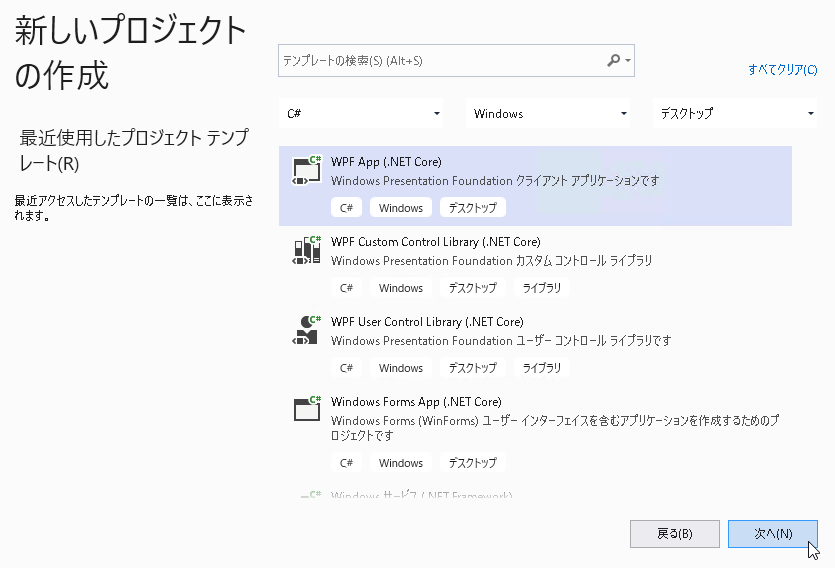Click ライブラリ tag under WPF User Control Library
Viewport: 835px width, 568px height.
(x=542, y=368)
